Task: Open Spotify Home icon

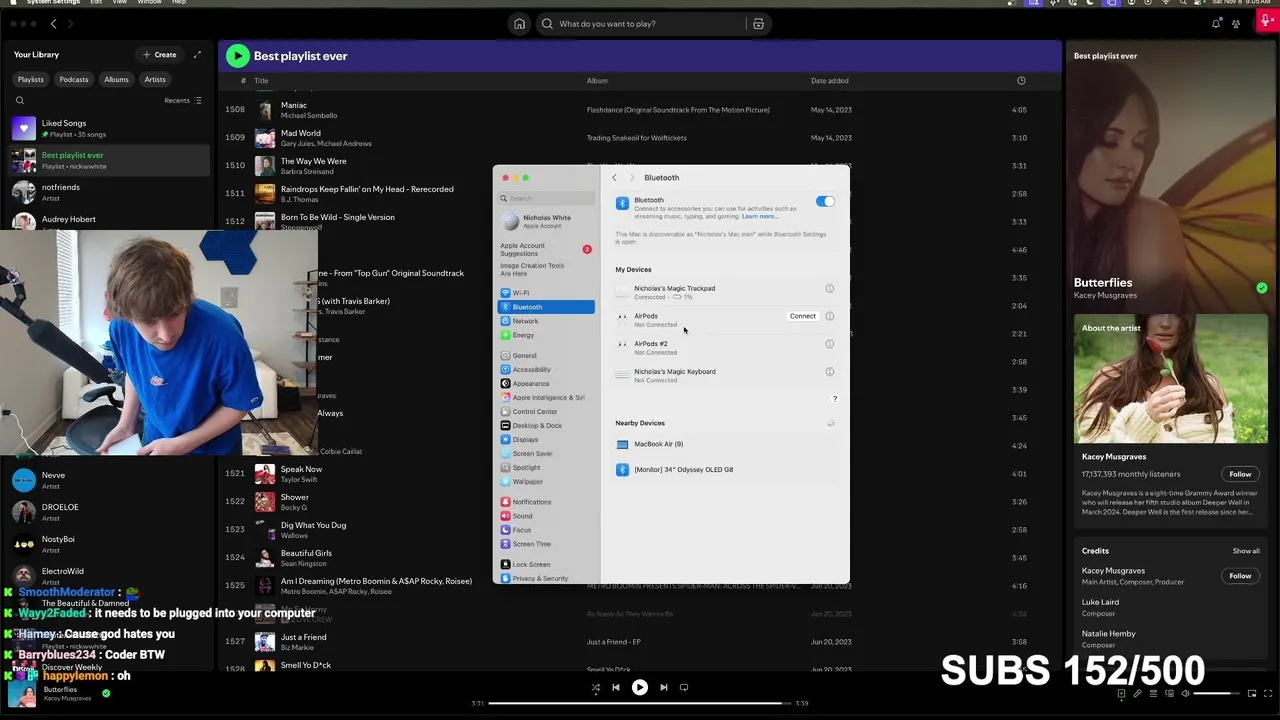Action: tap(519, 24)
